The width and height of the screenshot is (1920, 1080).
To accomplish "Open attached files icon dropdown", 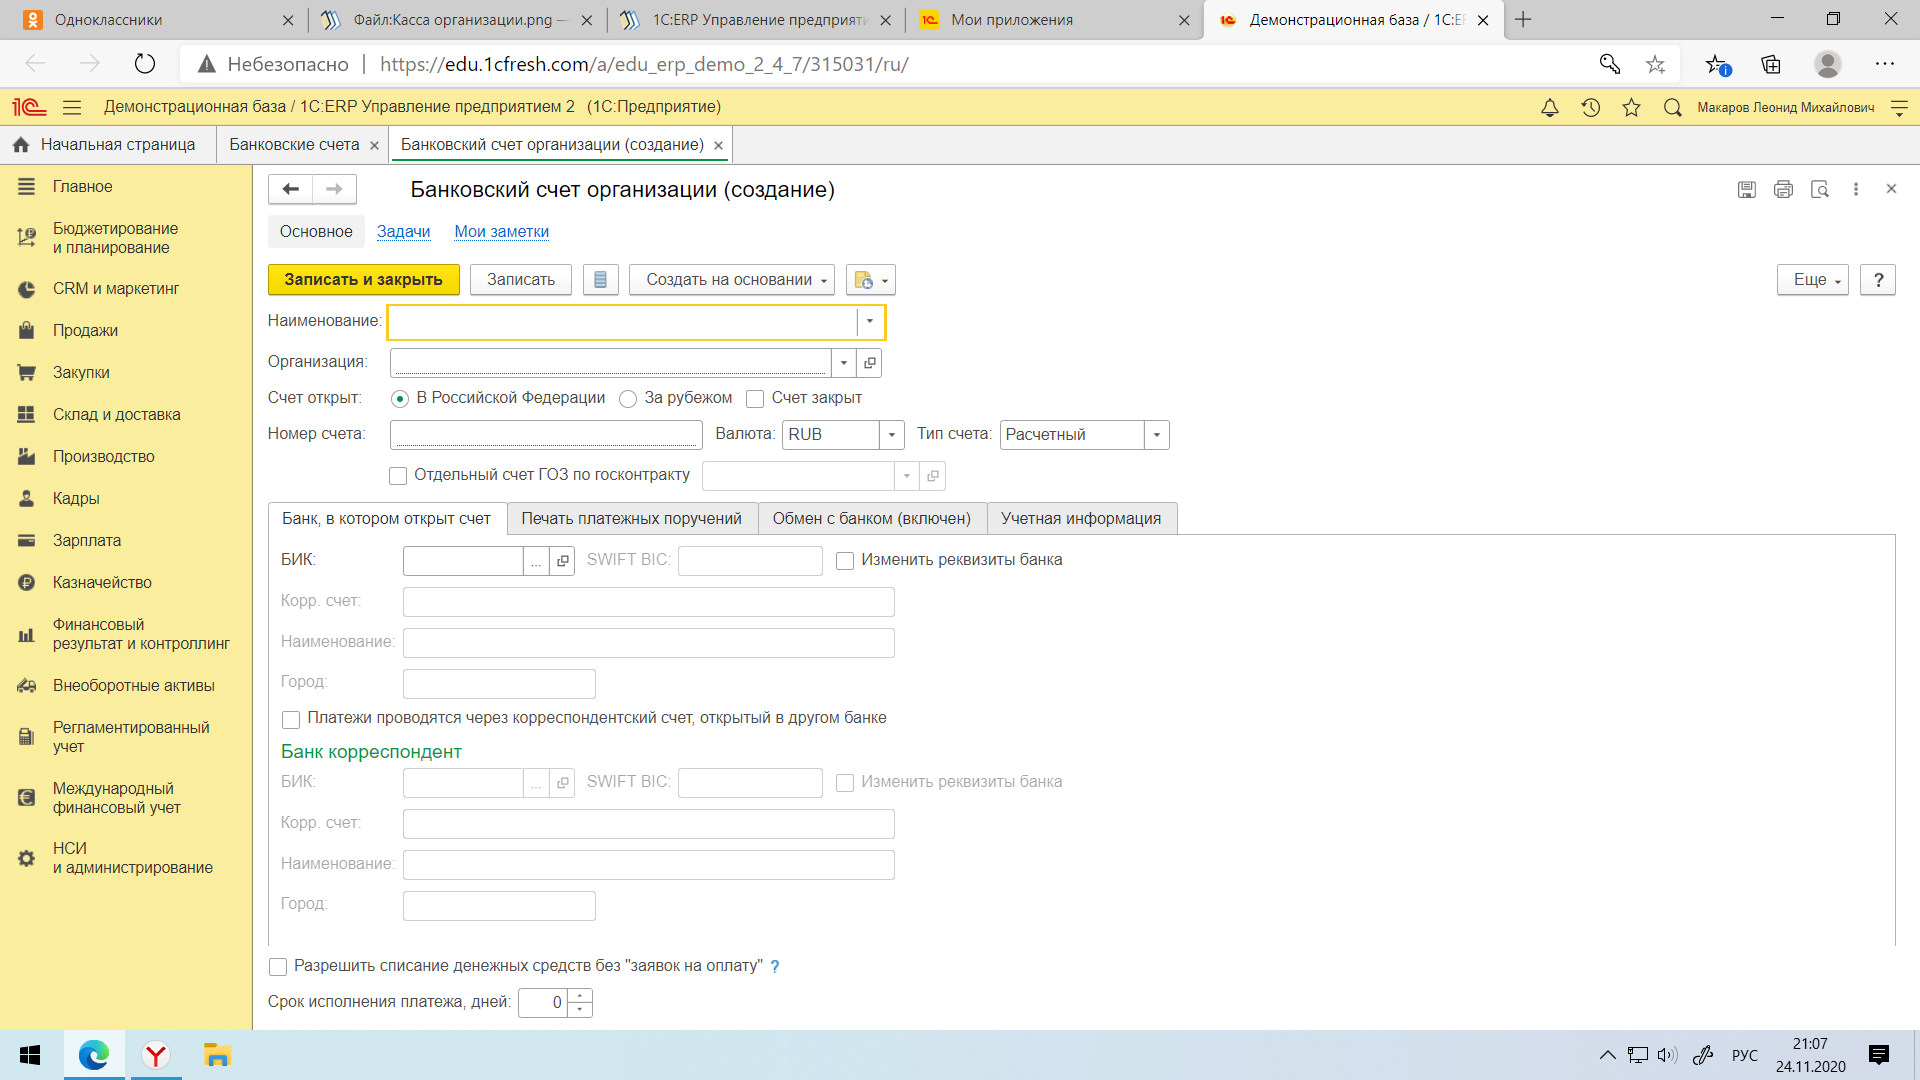I will click(870, 280).
